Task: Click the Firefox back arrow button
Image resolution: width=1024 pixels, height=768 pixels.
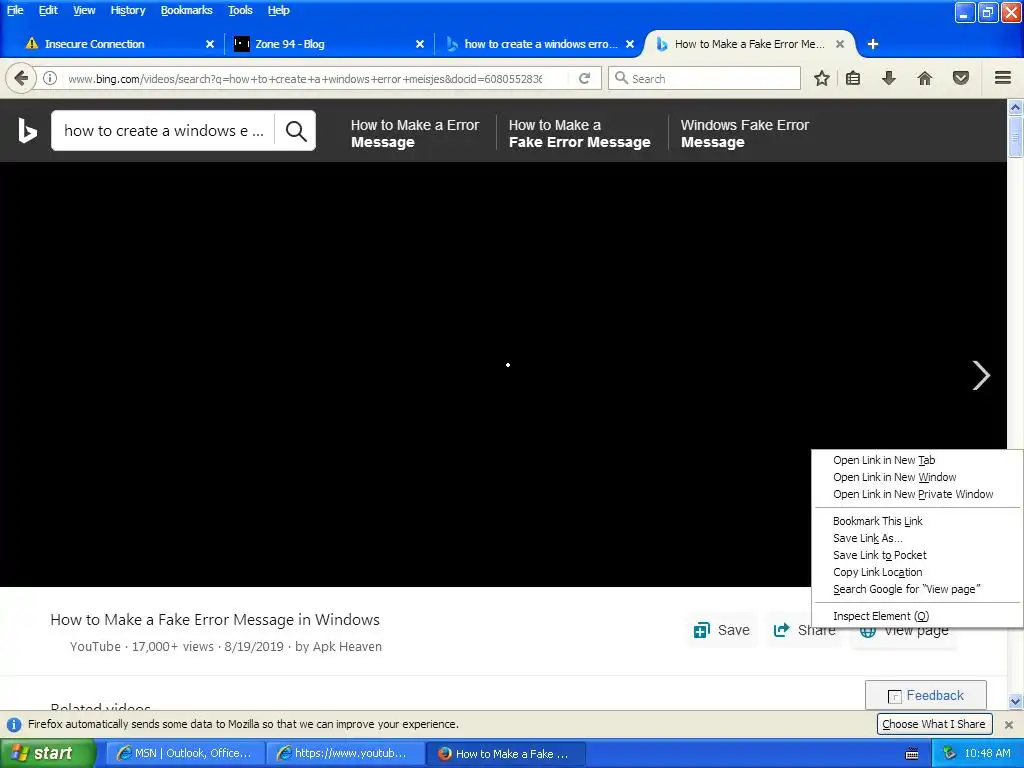Action: pos(21,78)
